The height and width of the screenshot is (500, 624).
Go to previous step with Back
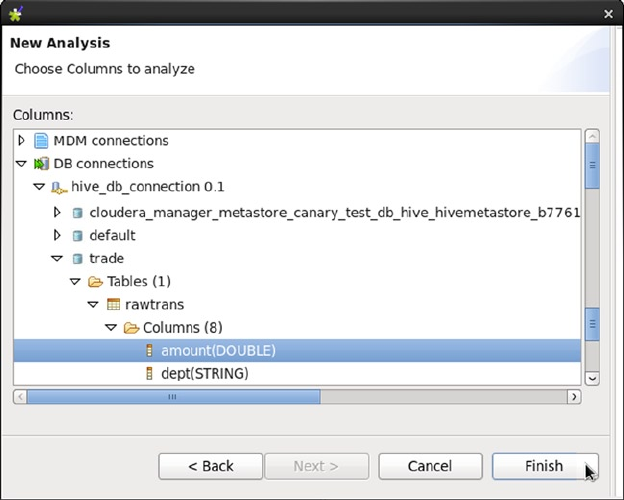pos(210,466)
